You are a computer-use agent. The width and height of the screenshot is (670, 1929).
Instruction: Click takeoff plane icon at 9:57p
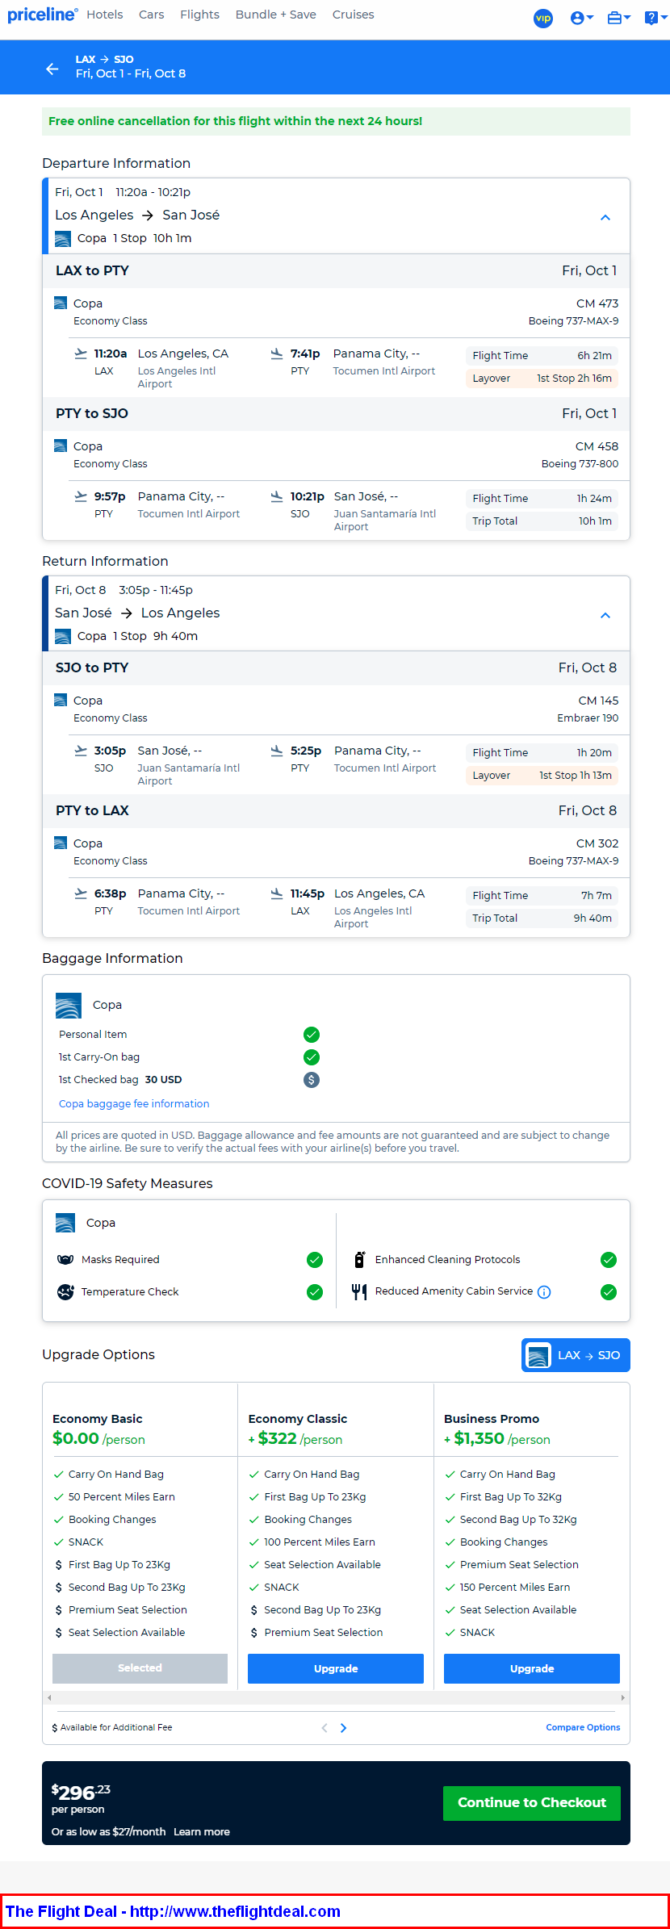[x=81, y=496]
